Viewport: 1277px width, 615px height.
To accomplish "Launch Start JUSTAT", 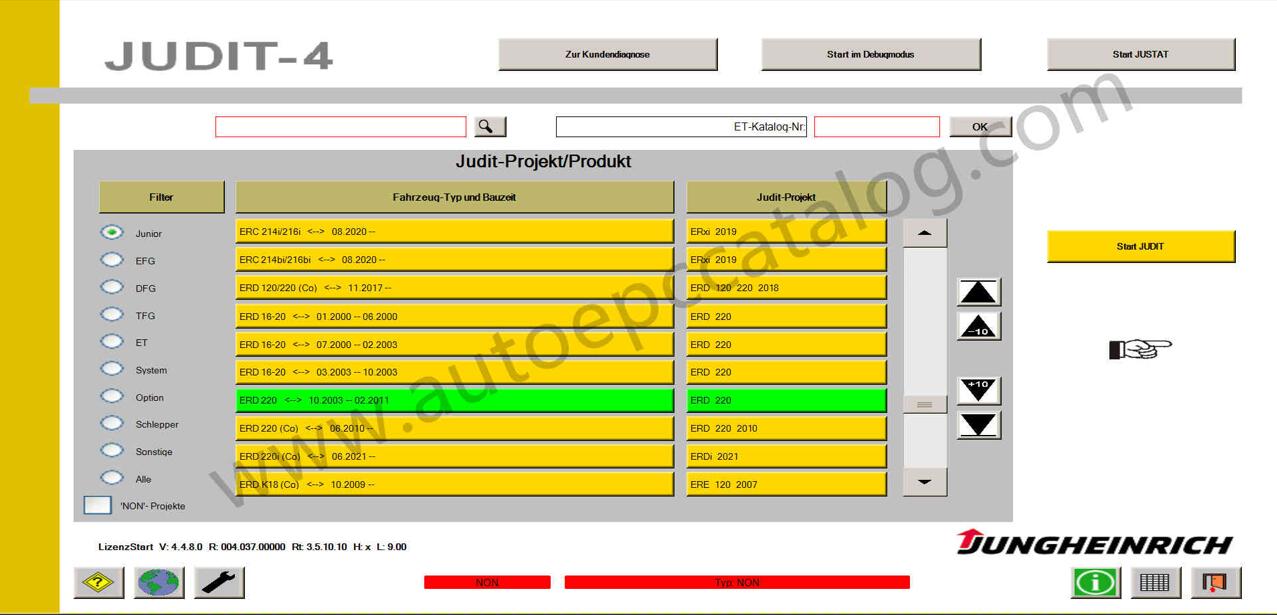I will pos(1141,54).
